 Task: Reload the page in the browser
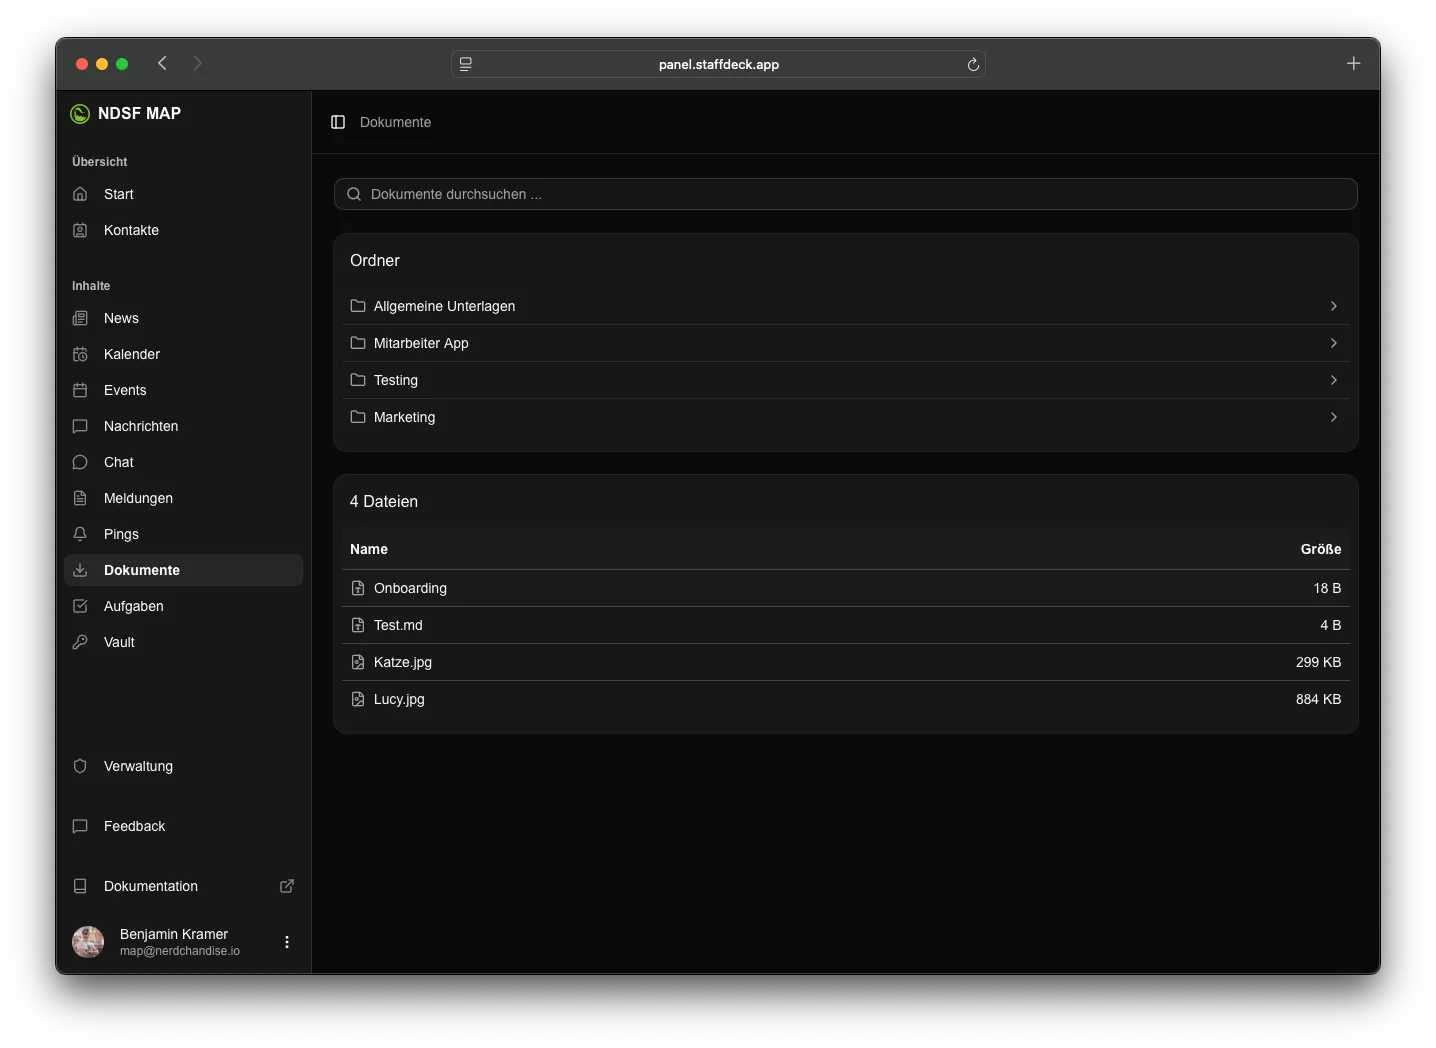(973, 64)
